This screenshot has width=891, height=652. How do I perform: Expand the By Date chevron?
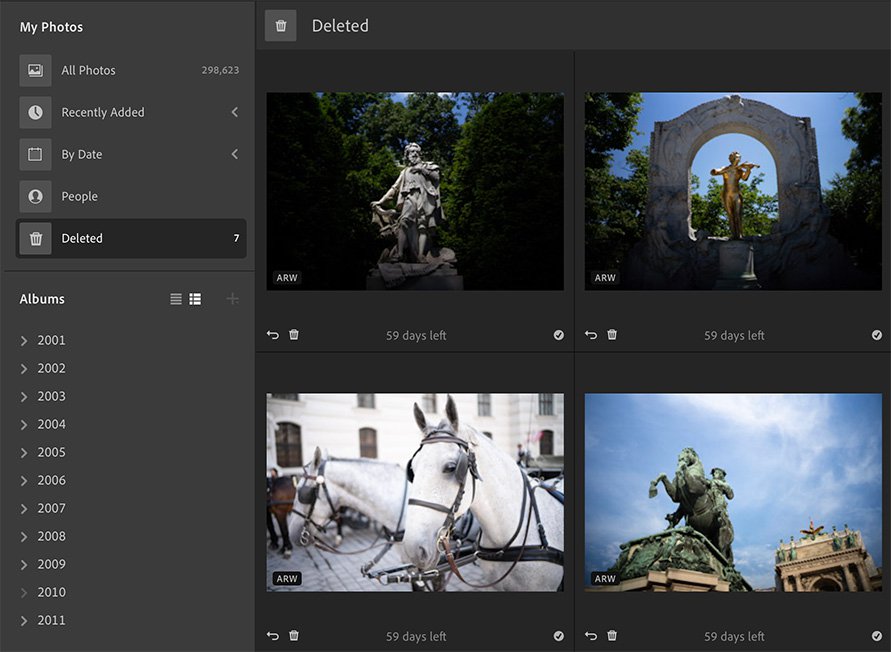pyautogui.click(x=235, y=154)
